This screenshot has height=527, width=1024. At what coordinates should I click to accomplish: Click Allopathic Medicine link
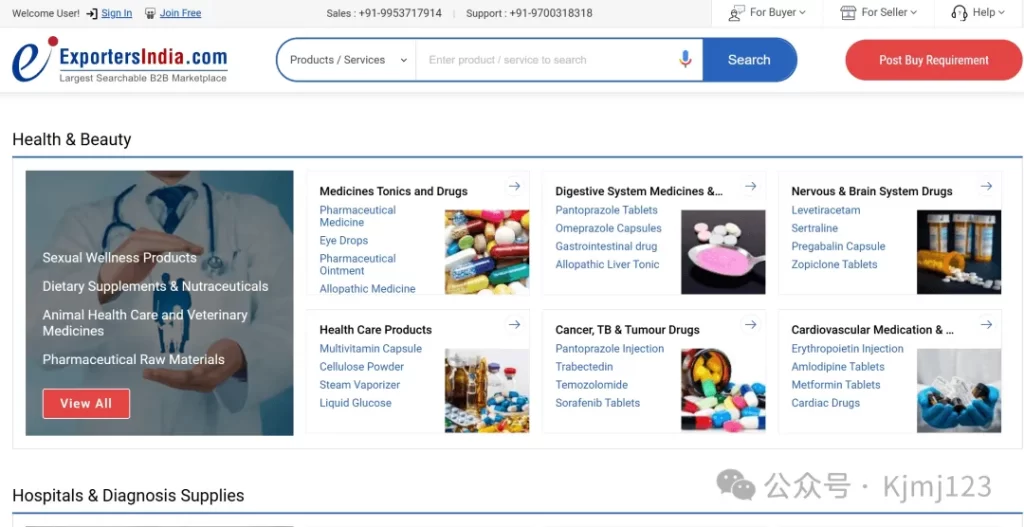367,289
